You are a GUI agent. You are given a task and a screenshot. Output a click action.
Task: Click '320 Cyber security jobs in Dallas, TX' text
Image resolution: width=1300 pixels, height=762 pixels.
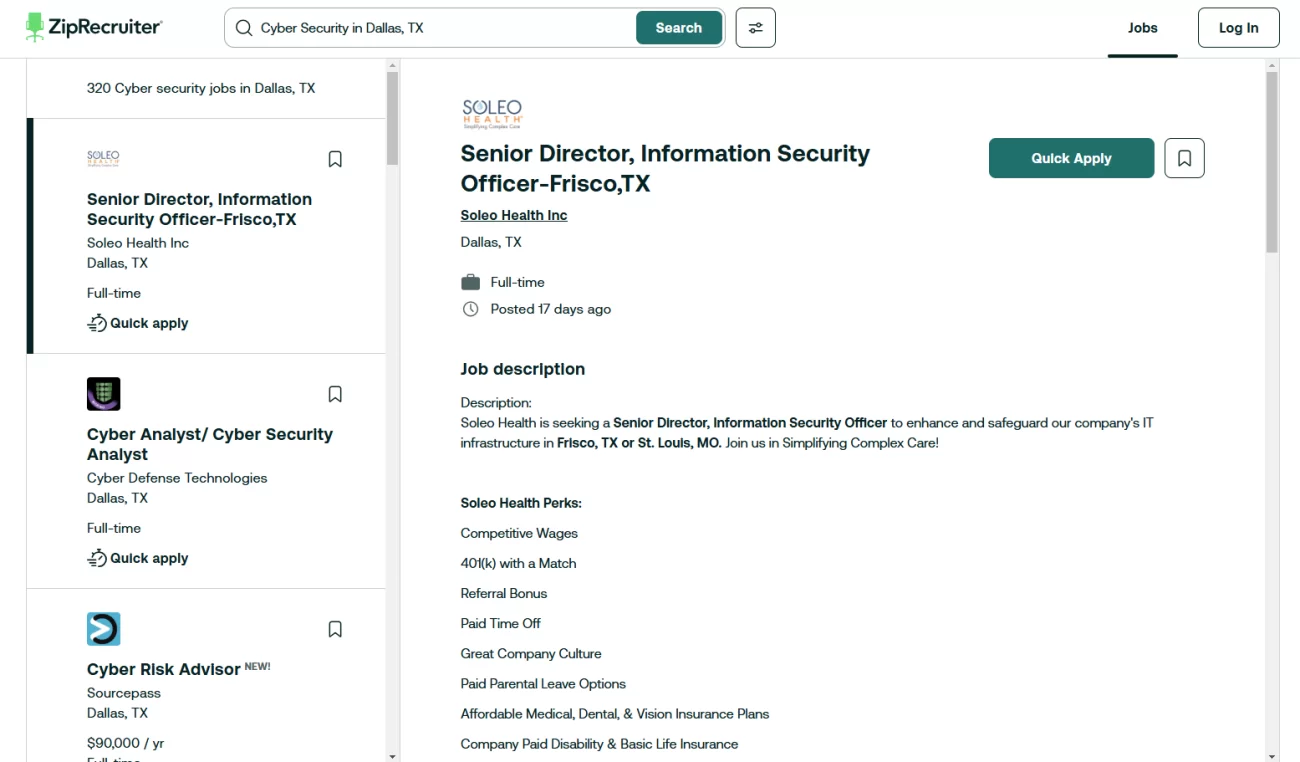(x=201, y=88)
